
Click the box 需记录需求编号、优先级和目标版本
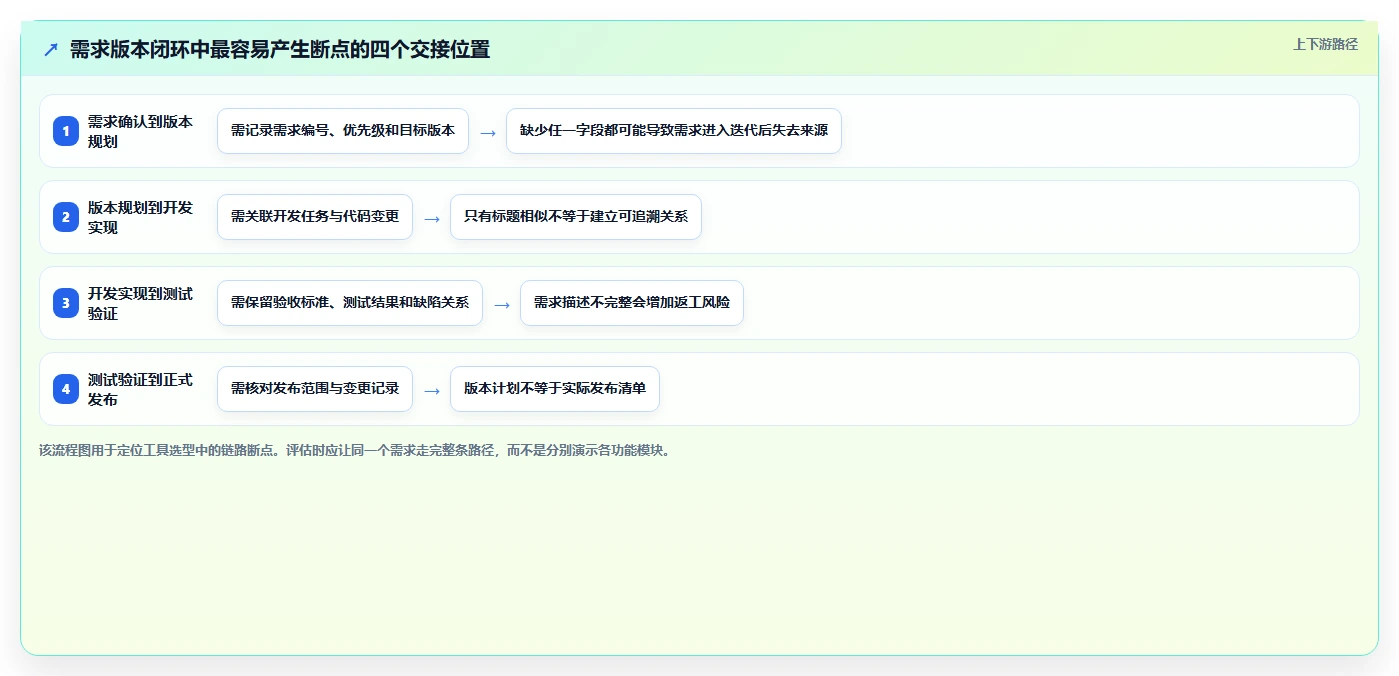pos(343,131)
